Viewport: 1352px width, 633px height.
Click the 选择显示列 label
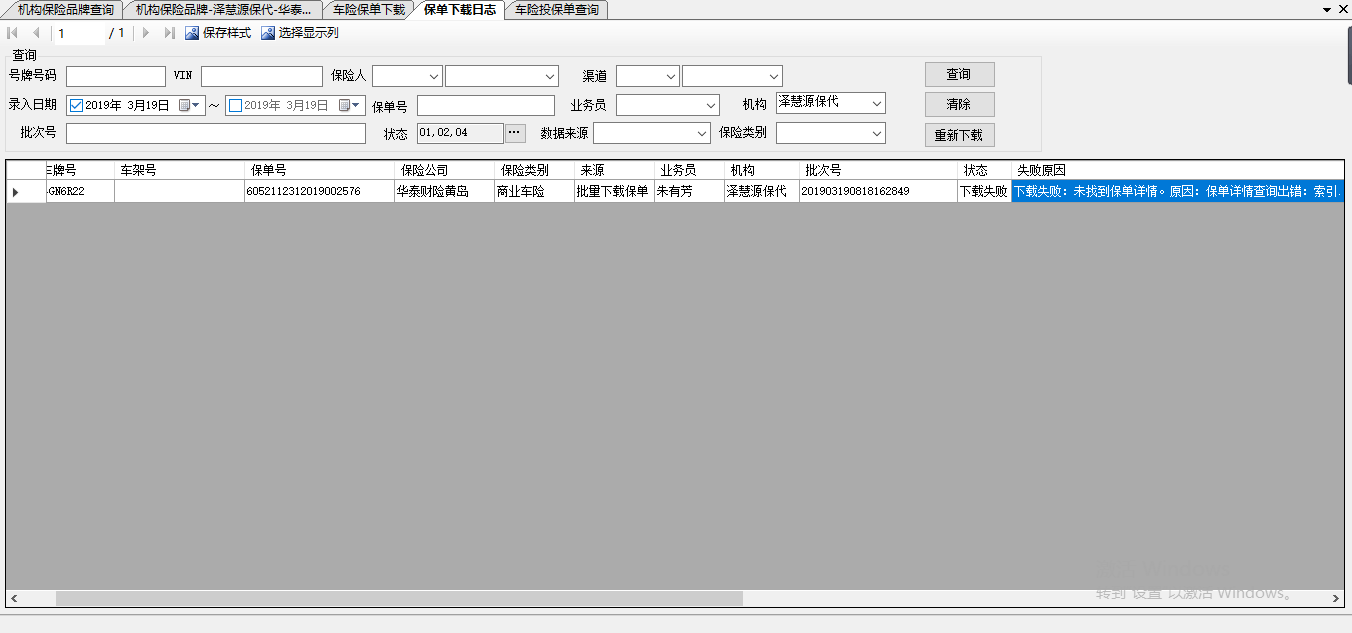pos(308,33)
